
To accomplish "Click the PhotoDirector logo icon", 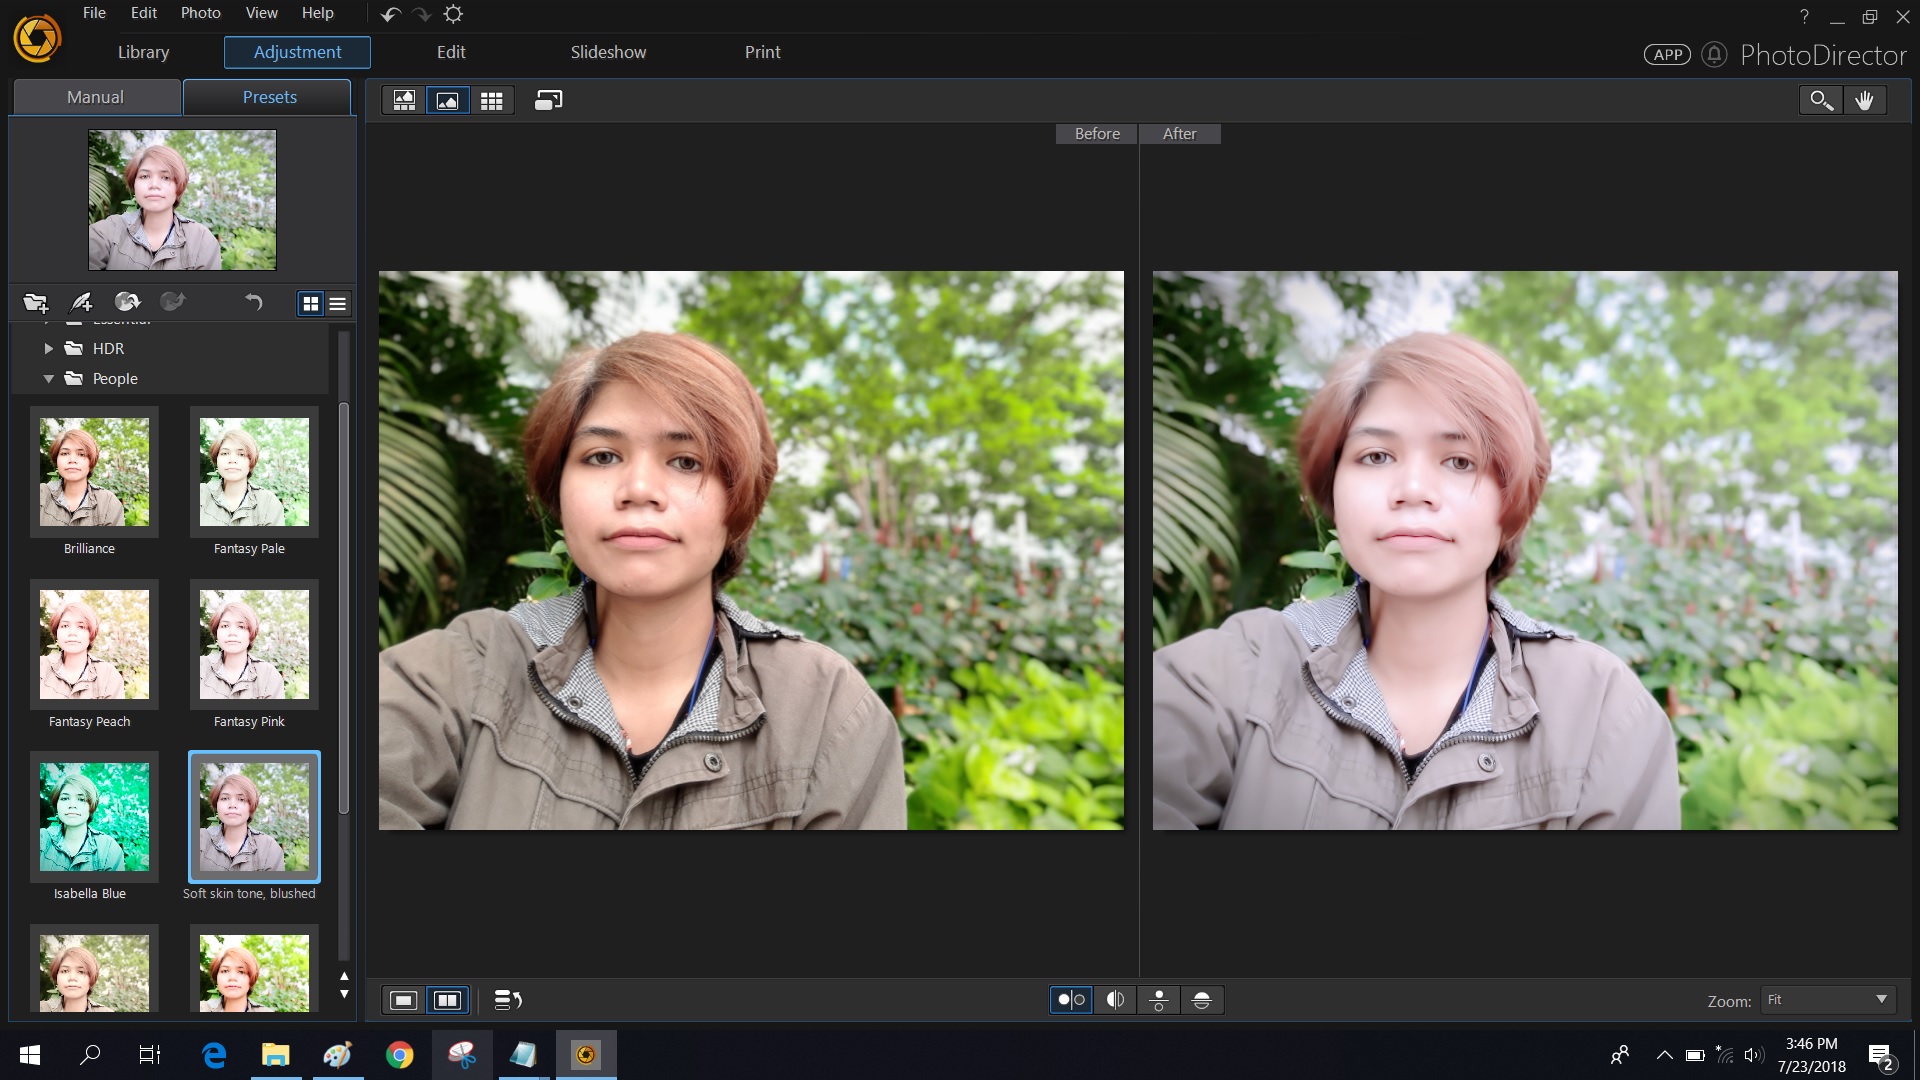I will pos(37,39).
